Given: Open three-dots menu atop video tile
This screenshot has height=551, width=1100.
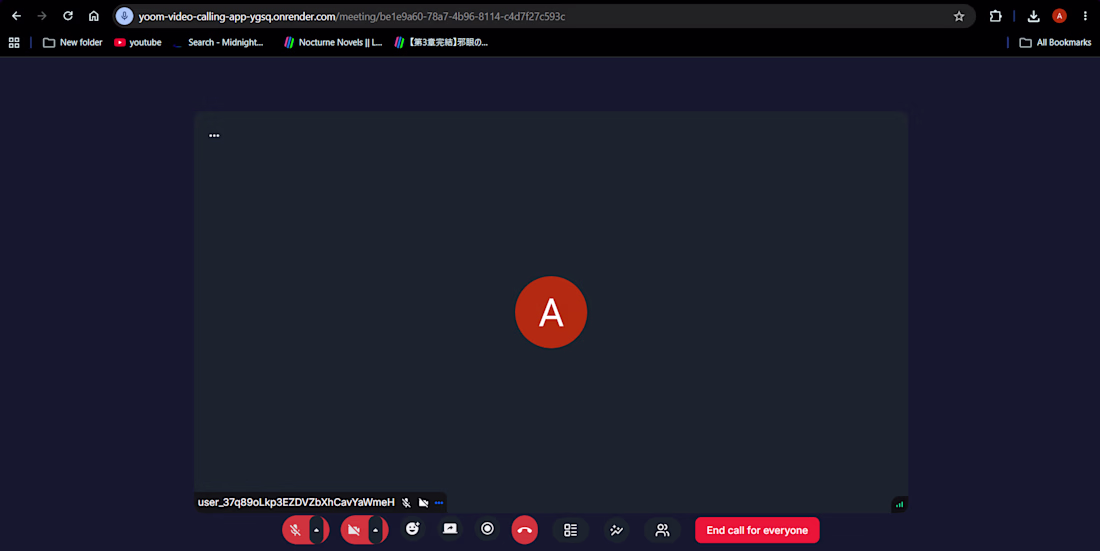Looking at the screenshot, I should tap(215, 135).
